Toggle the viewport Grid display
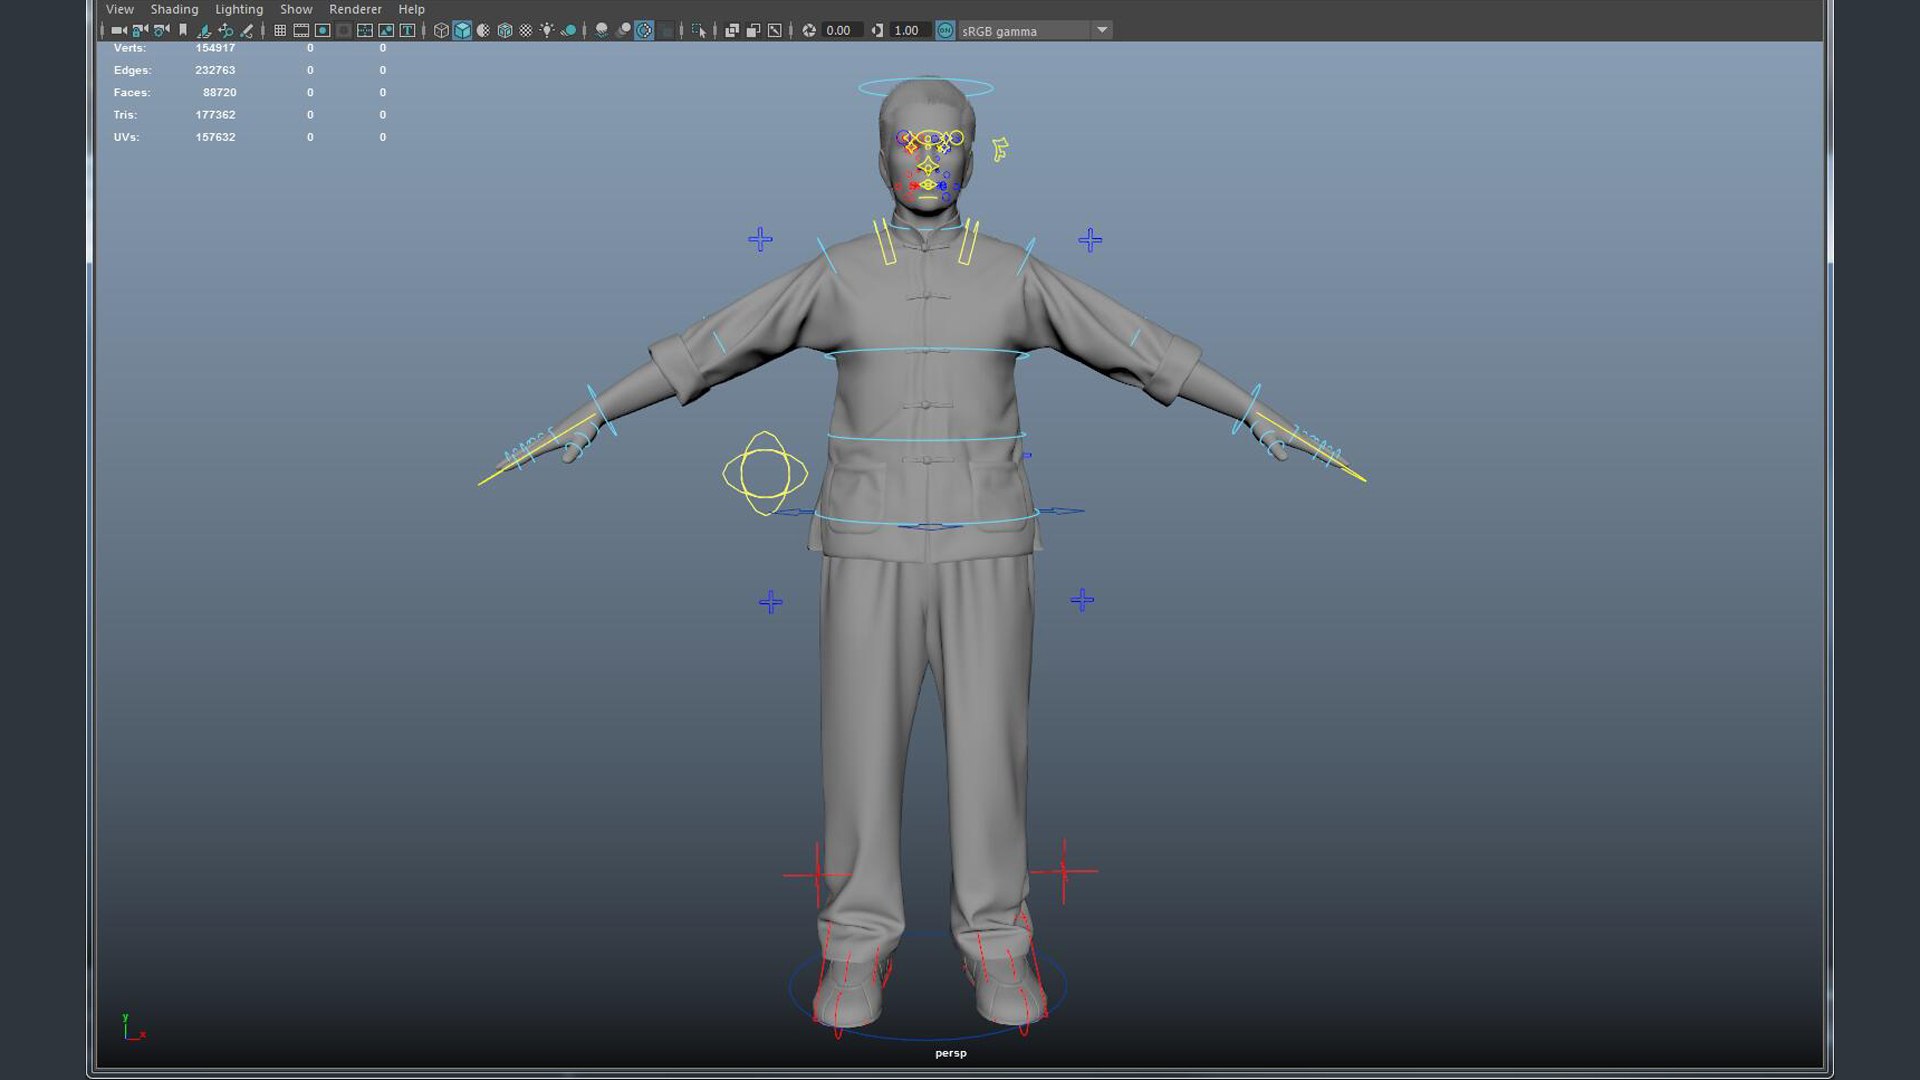The width and height of the screenshot is (1920, 1080). [280, 31]
